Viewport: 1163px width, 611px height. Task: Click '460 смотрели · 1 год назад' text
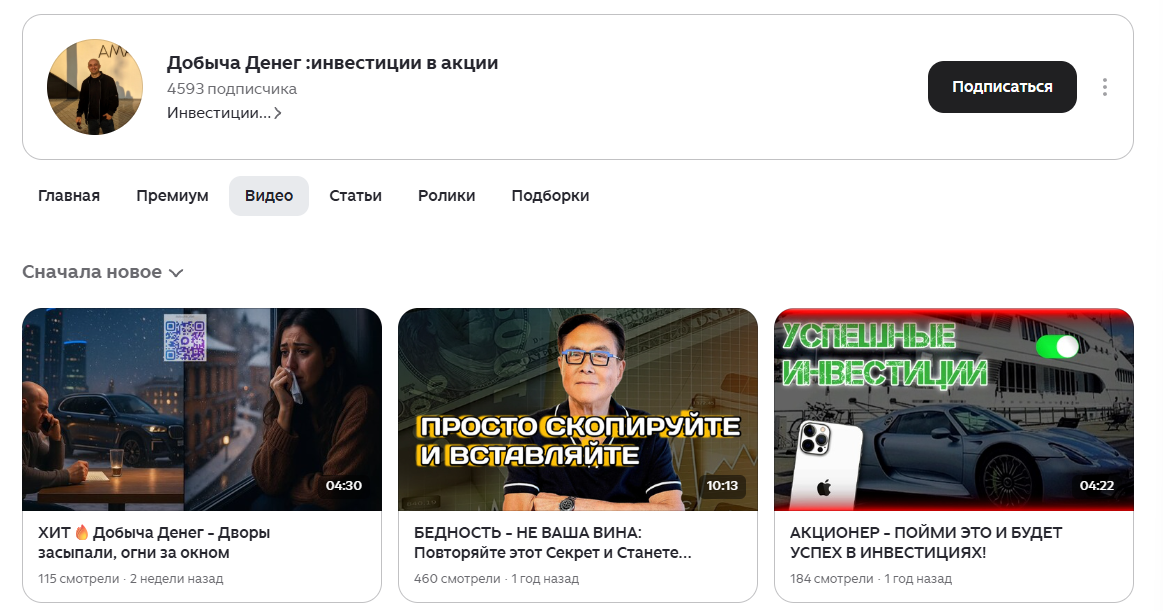[x=496, y=578]
